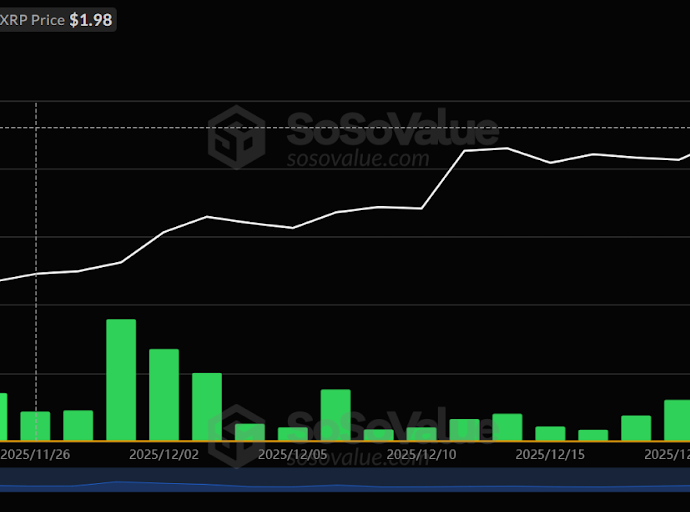This screenshot has width=690, height=512.
Task: Click the green bar directly above 2025/12/05
Action: tap(292, 433)
